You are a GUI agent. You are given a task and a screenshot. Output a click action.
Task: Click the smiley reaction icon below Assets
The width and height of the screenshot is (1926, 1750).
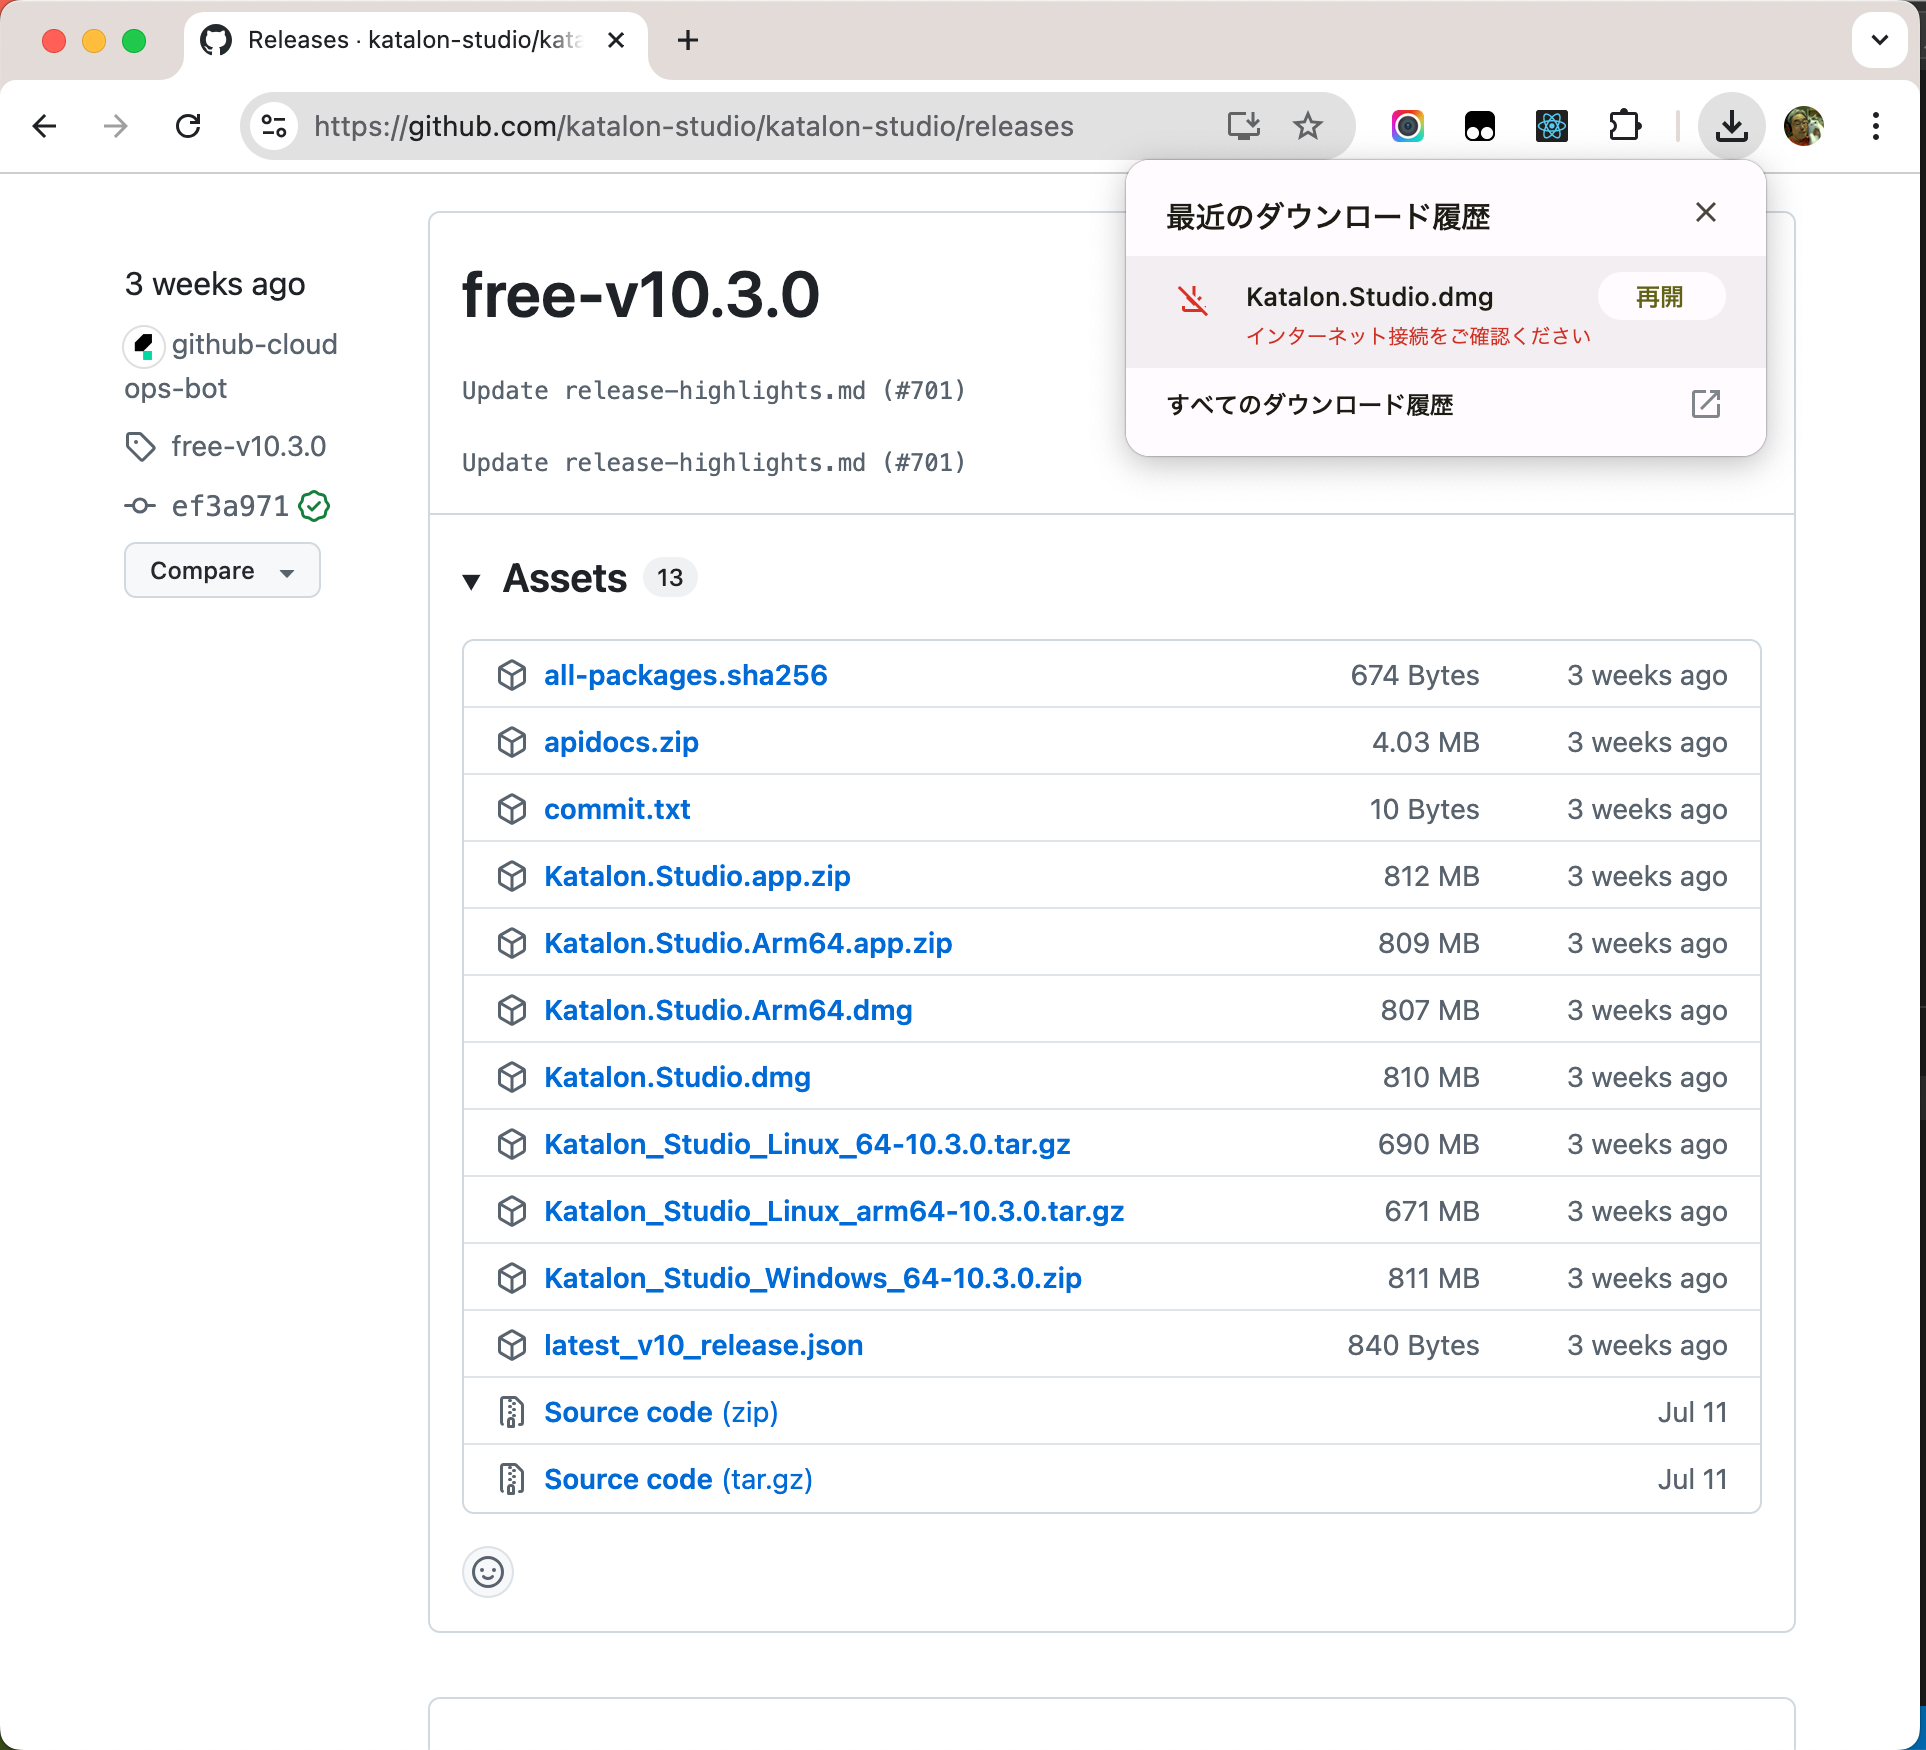[x=488, y=1572]
